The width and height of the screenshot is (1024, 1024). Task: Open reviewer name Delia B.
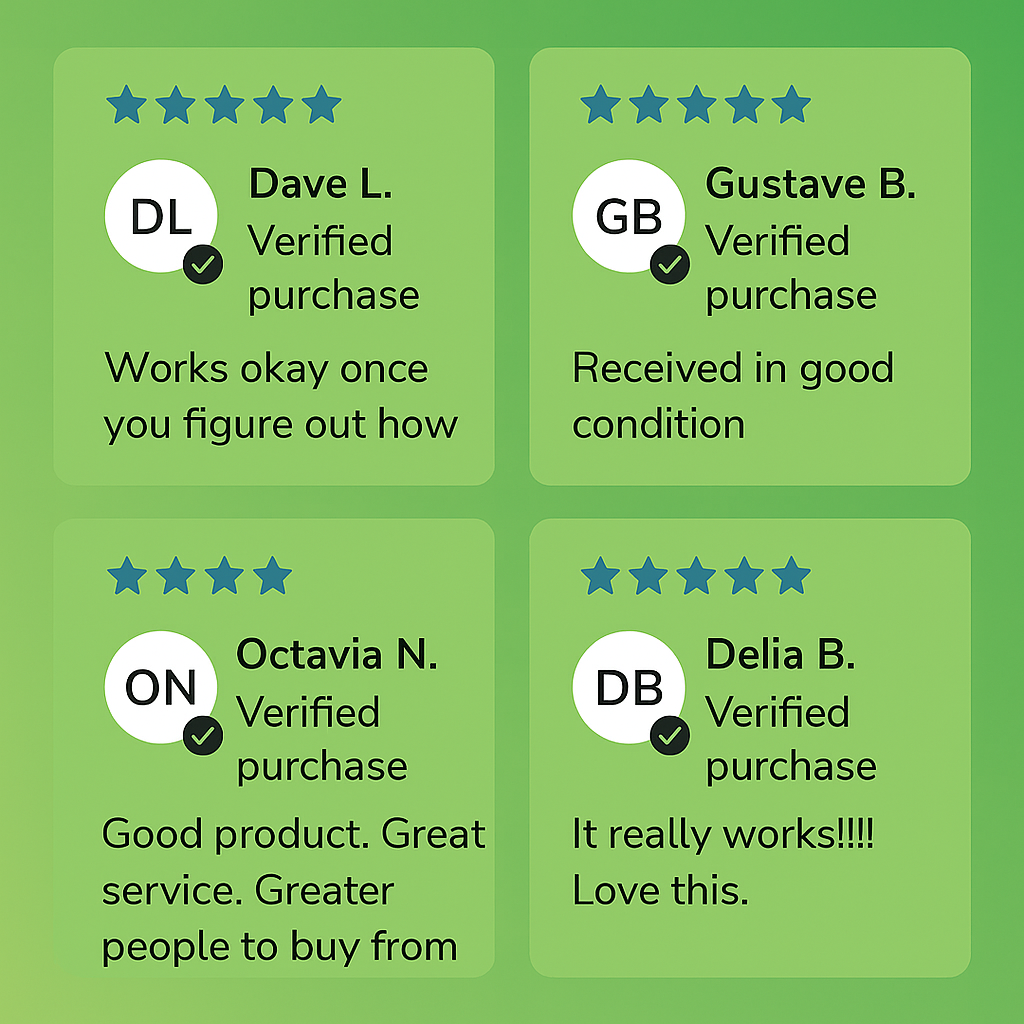780,655
